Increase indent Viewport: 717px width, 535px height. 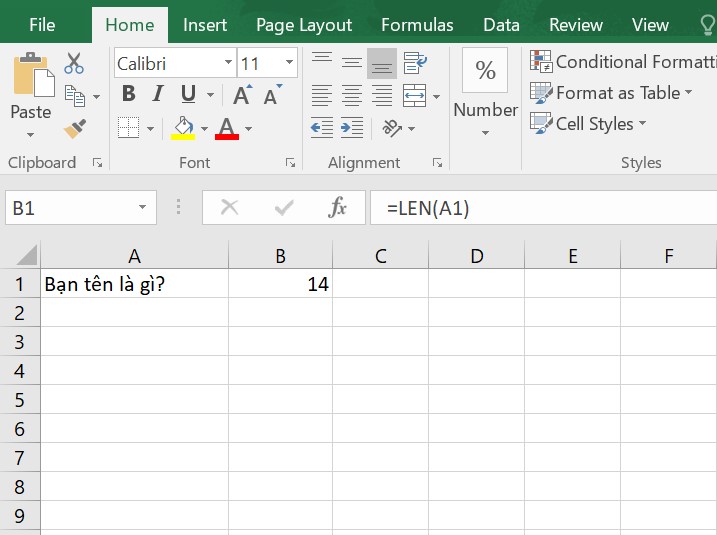point(352,128)
